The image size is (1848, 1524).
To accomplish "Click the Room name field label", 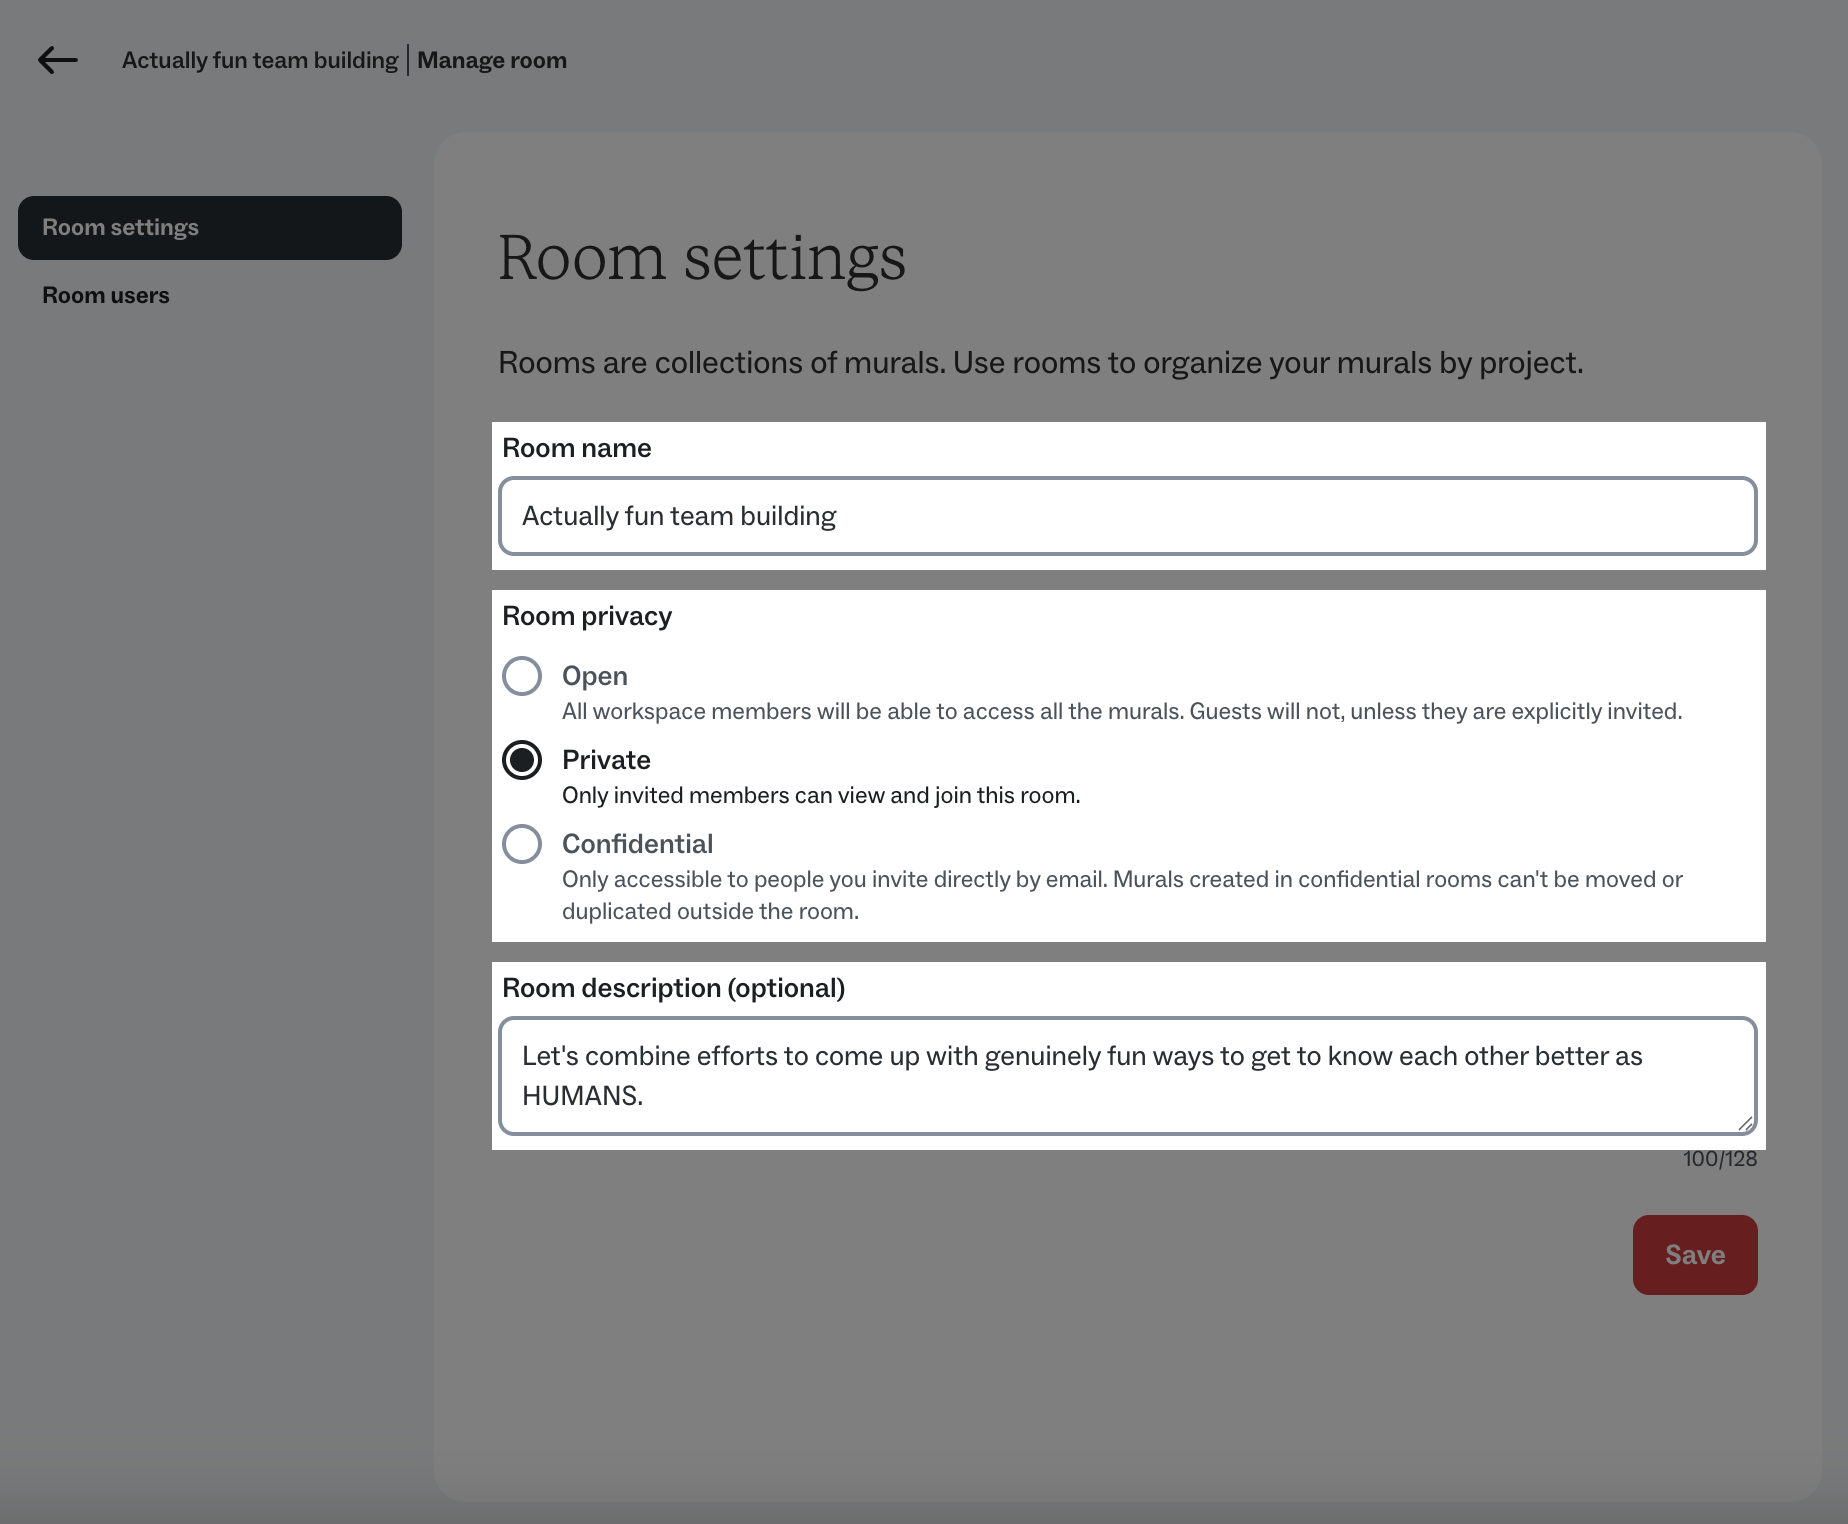I will 577,448.
